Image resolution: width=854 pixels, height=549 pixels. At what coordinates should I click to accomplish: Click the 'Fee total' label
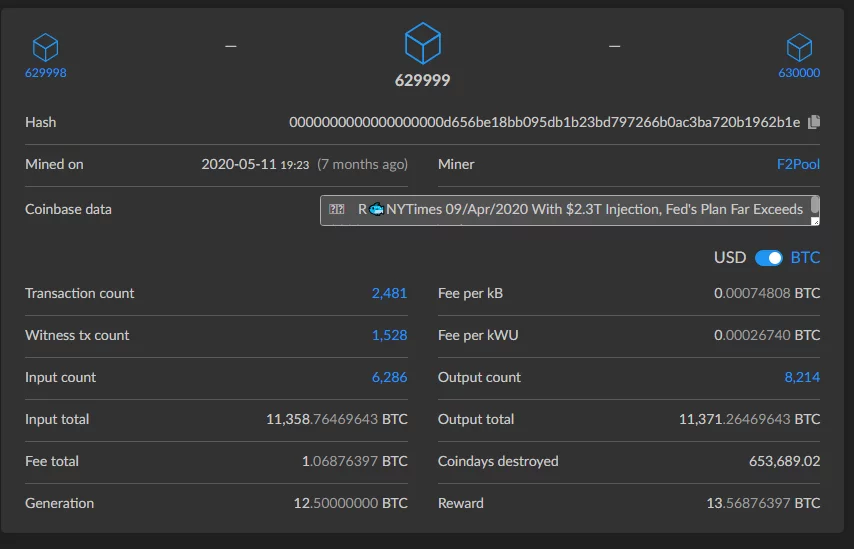coord(52,461)
